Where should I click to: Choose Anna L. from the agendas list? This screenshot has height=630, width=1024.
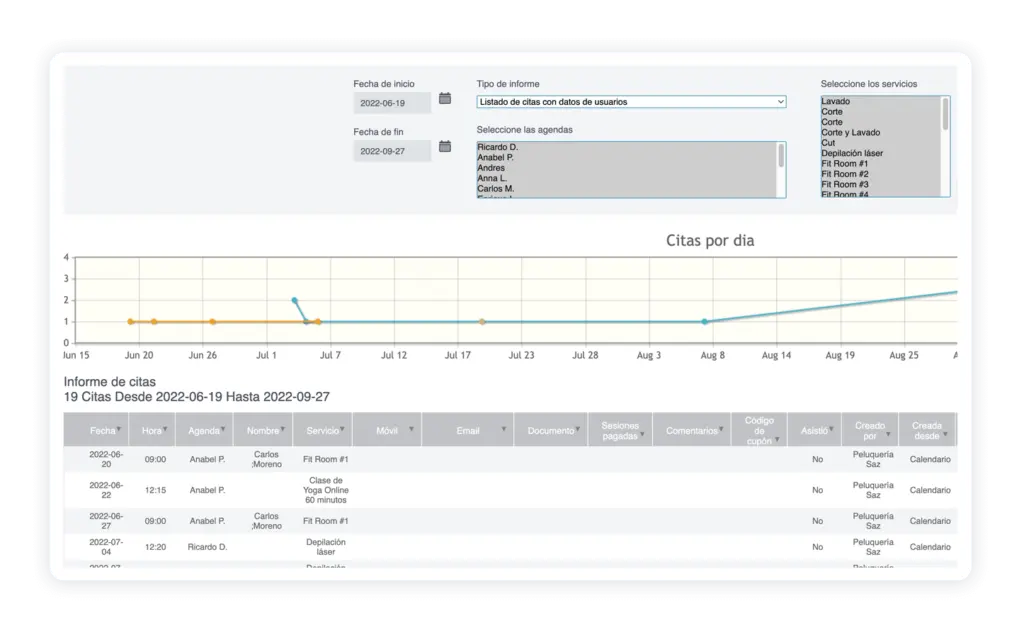[494, 178]
